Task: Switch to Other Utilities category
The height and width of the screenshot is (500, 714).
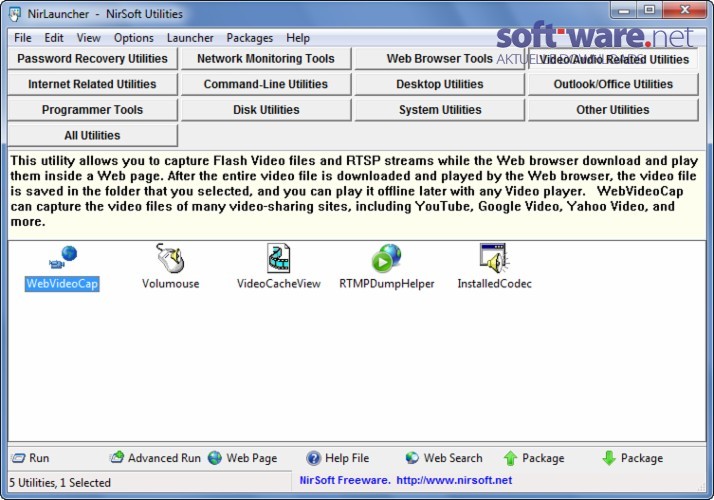Action: pyautogui.click(x=613, y=110)
